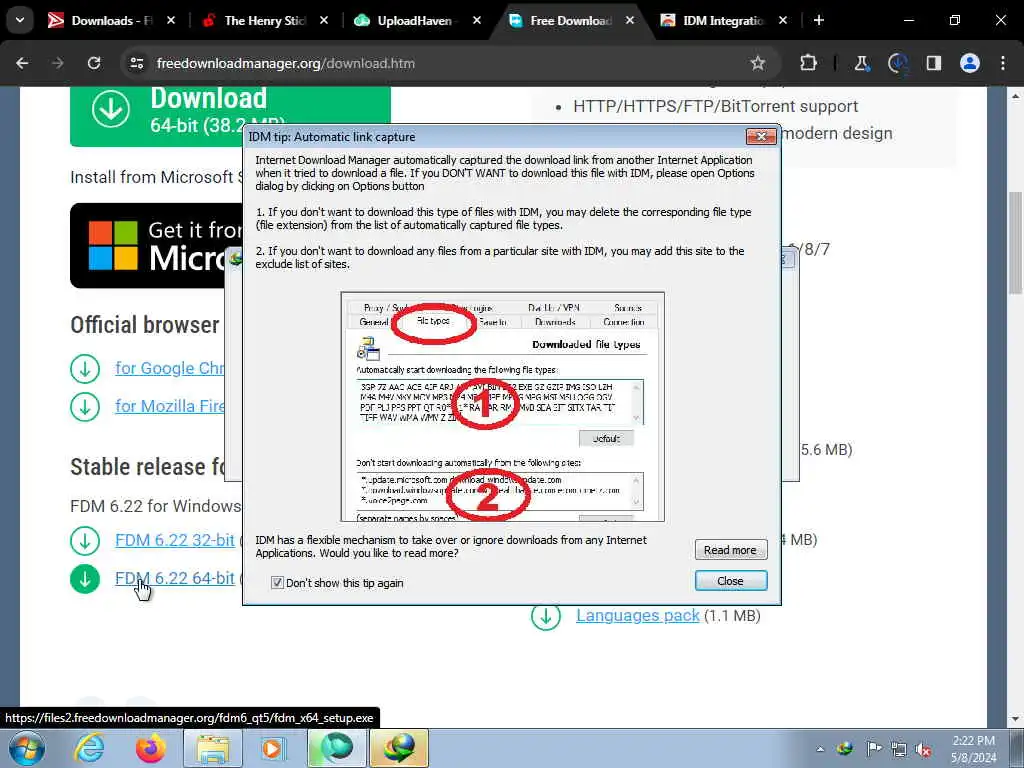1024x768 pixels.
Task: Go forward to the next page
Action: point(58,63)
